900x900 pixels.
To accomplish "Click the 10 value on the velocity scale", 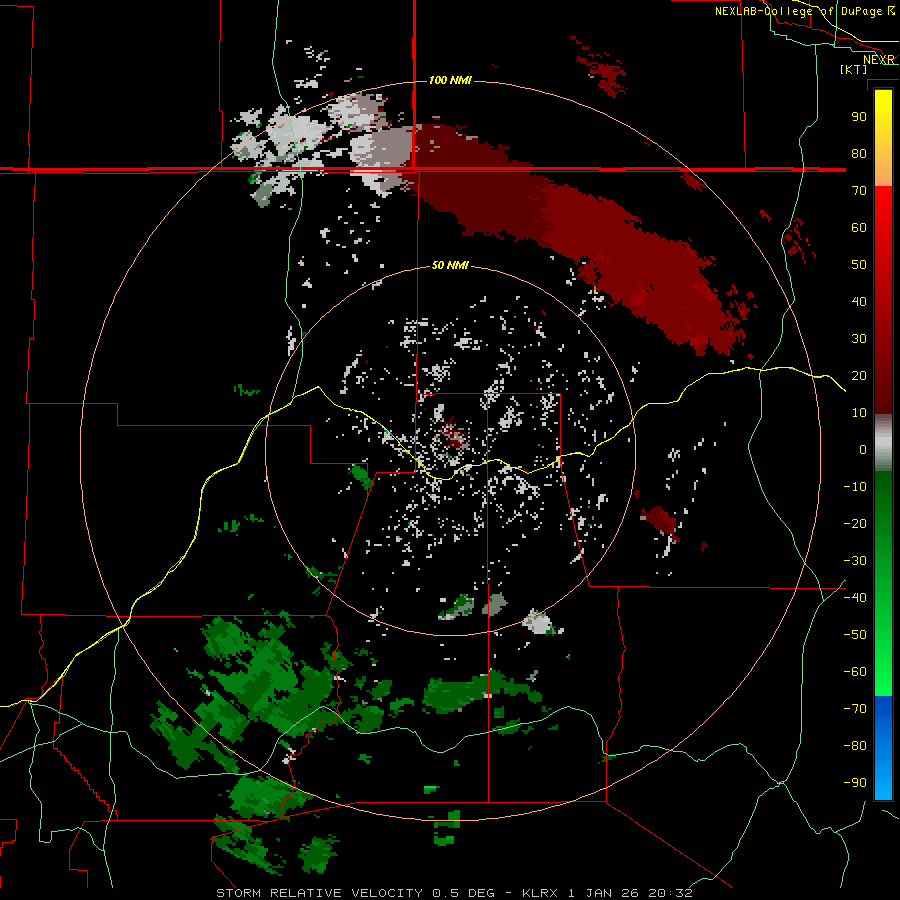I will click(859, 413).
